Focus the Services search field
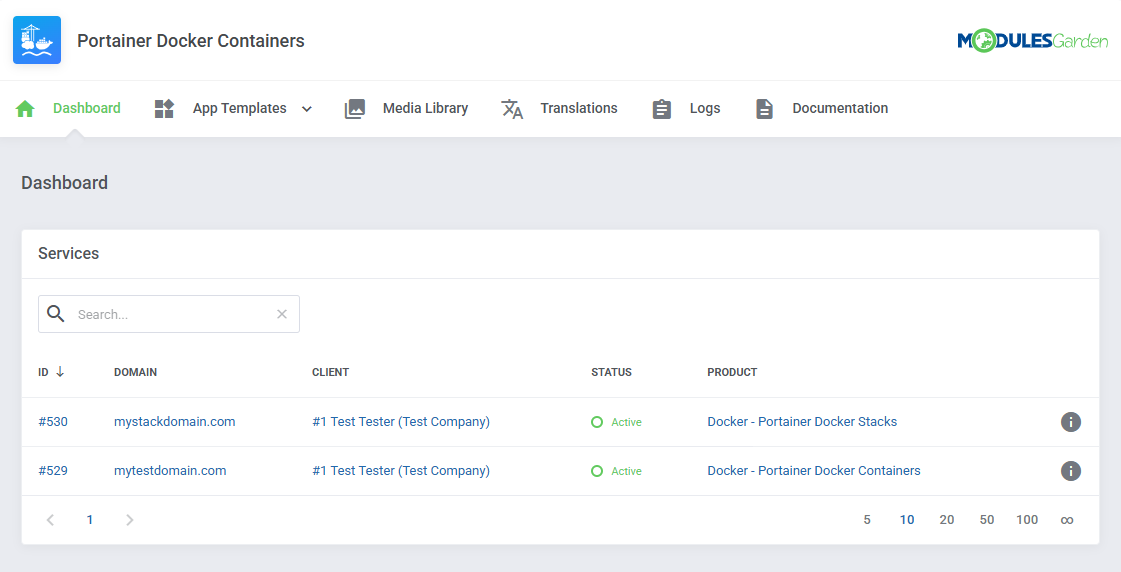The image size is (1121, 572). coord(169,314)
